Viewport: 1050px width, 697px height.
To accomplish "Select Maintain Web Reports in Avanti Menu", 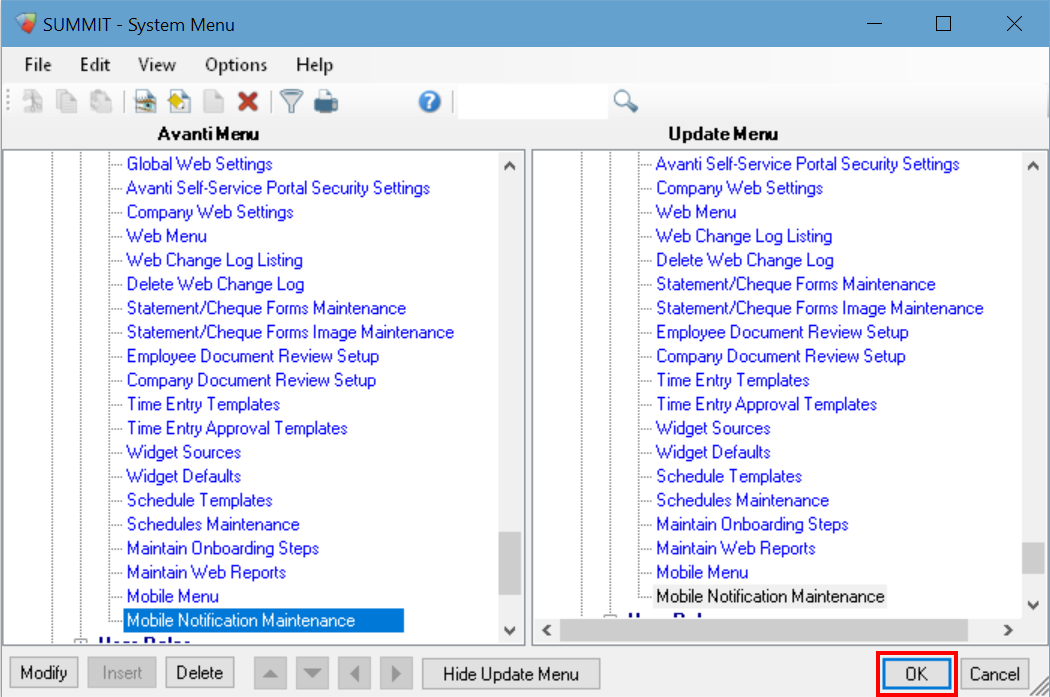I will 206,573.
